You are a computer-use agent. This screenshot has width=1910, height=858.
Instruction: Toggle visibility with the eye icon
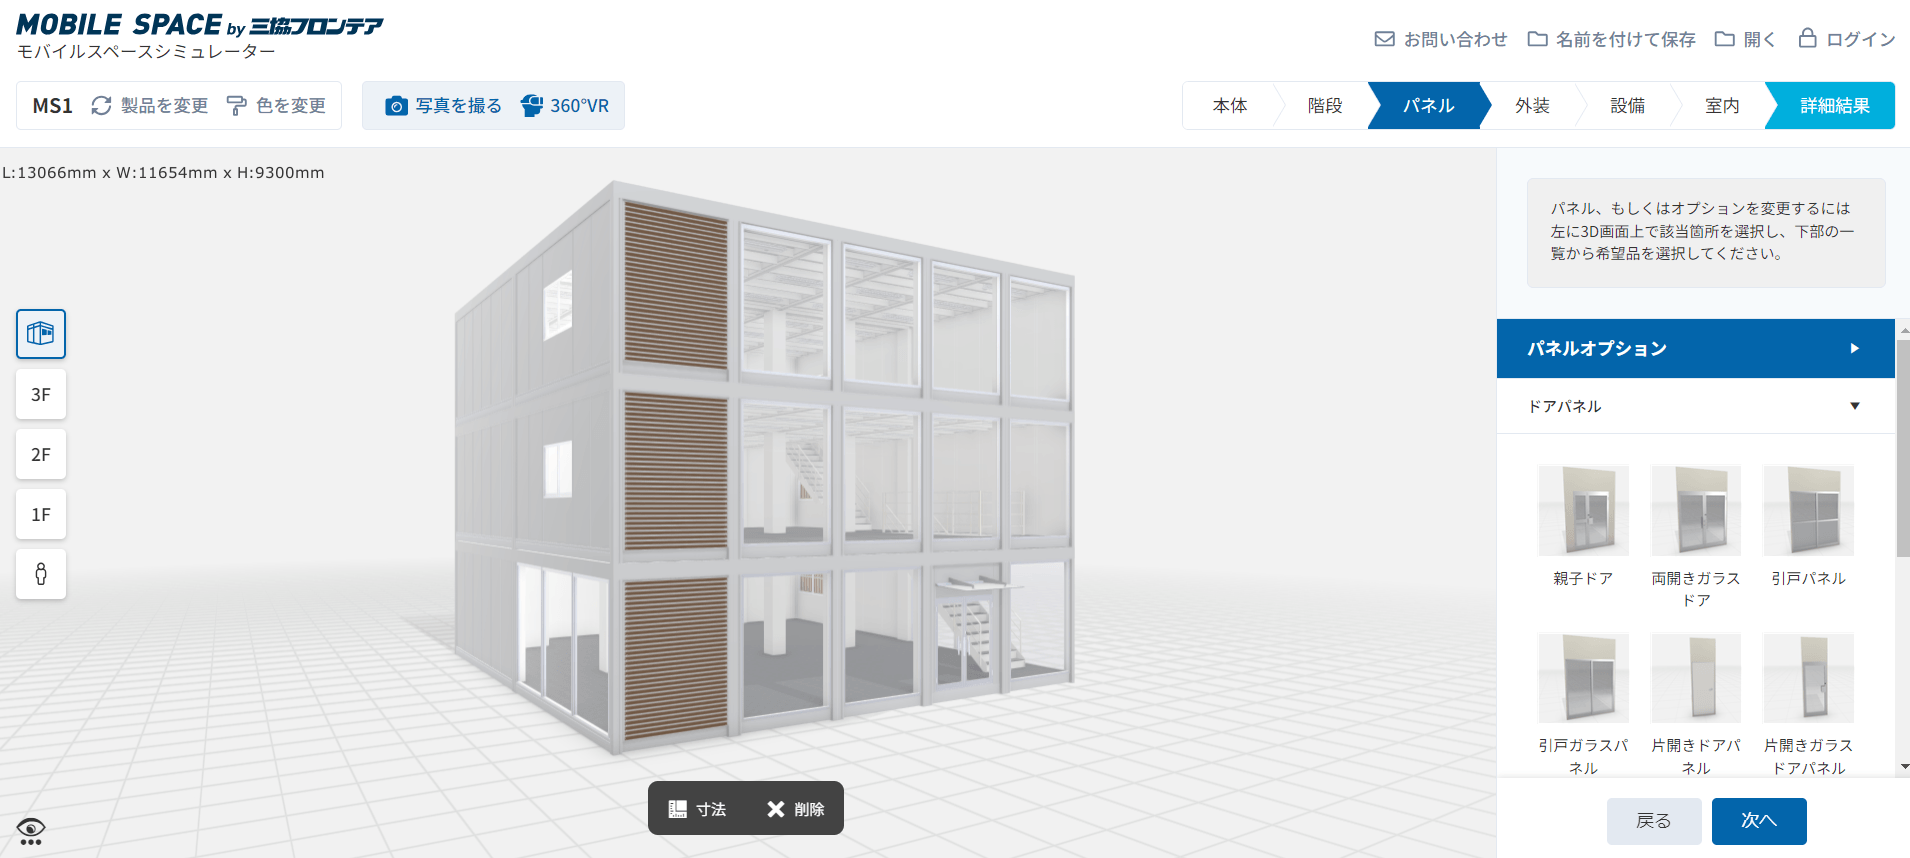[x=31, y=830]
